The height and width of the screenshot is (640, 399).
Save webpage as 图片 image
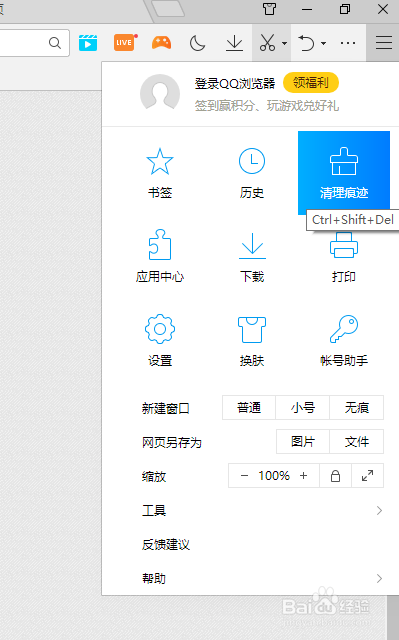click(303, 441)
